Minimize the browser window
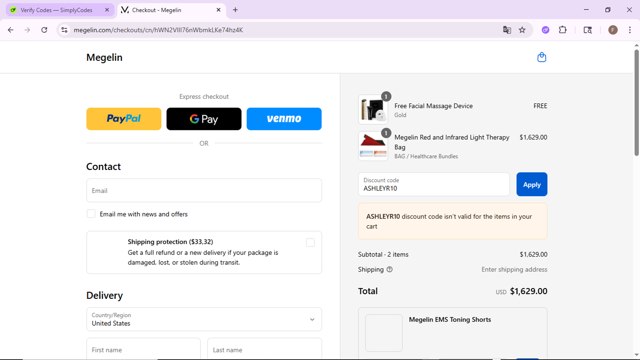Viewport: 640px width, 360px height. (586, 10)
